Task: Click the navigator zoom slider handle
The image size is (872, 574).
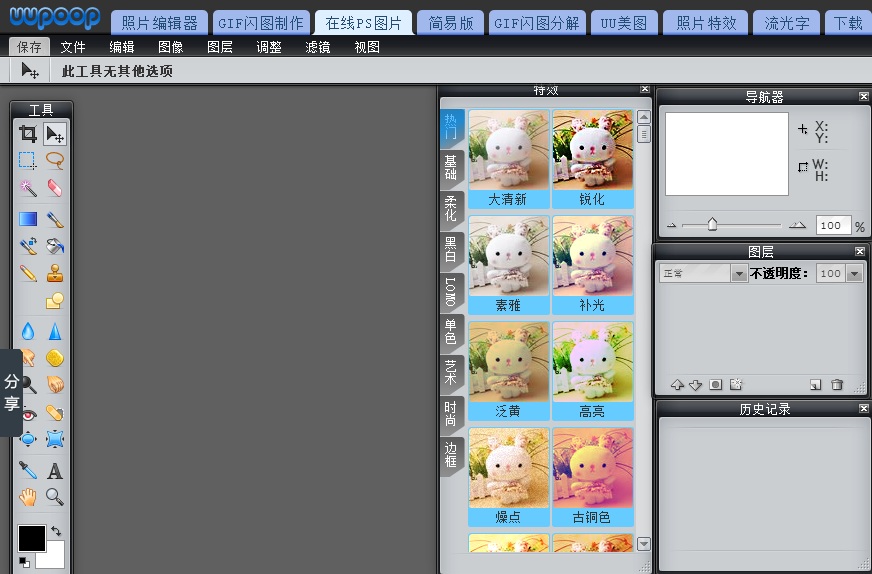Action: 712,224
